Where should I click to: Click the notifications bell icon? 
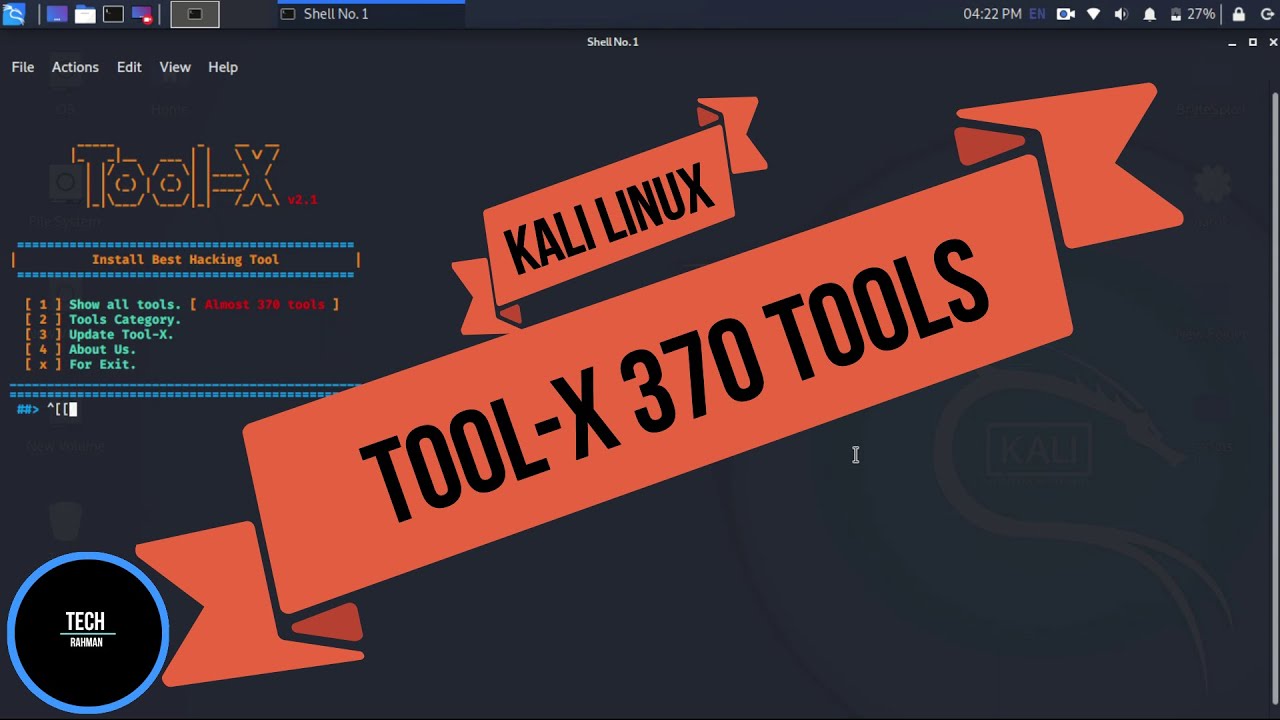1150,14
